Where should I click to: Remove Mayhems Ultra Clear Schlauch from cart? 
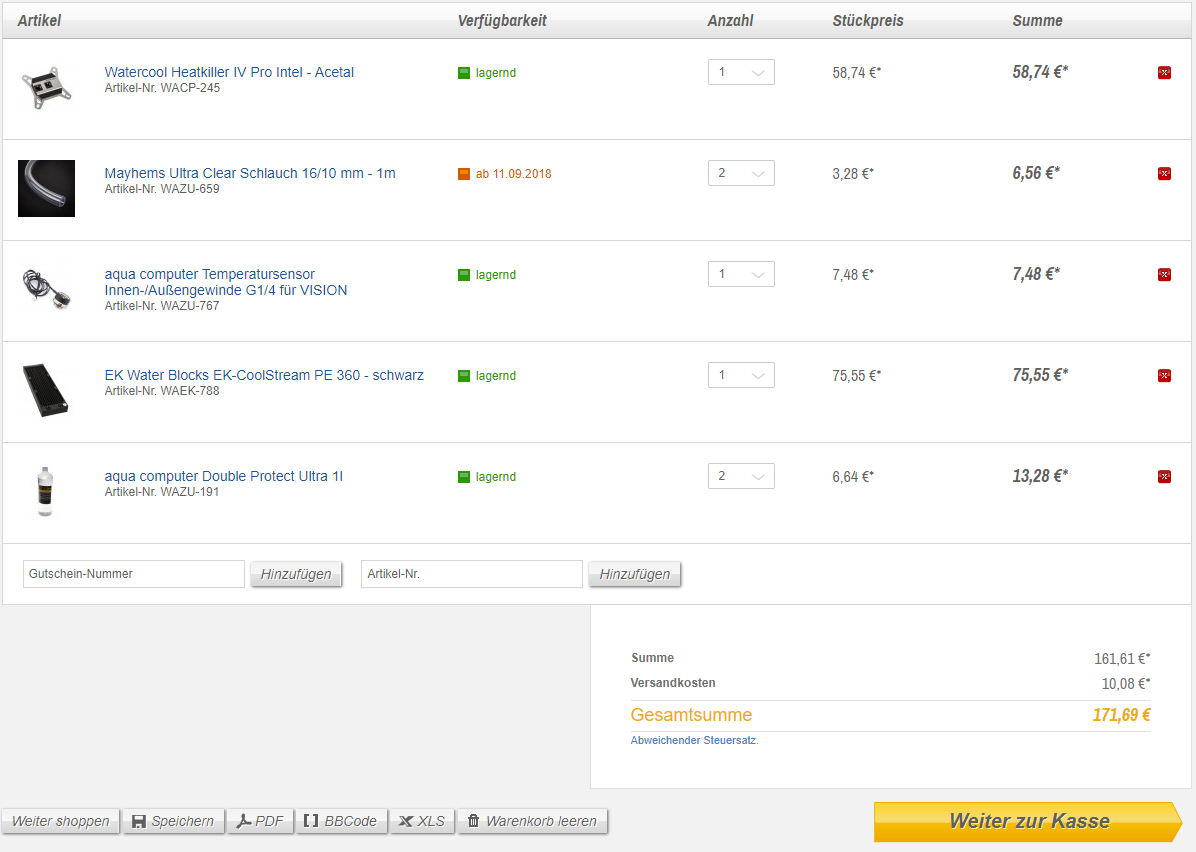click(1164, 173)
